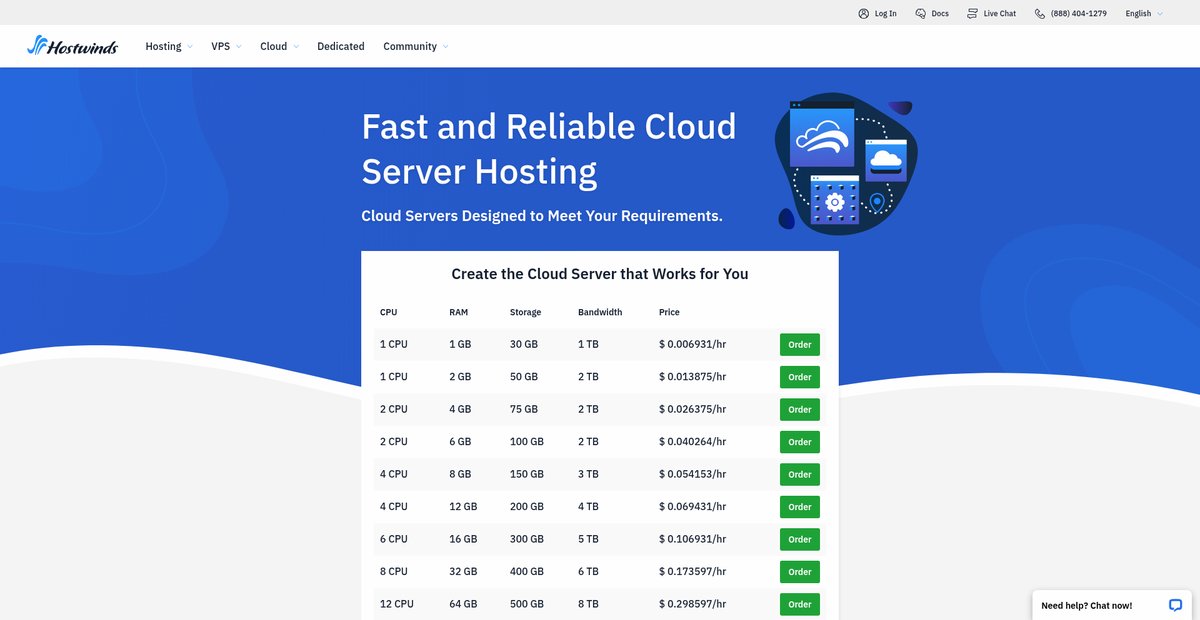Click the Hostwinds logo

pyautogui.click(x=72, y=46)
